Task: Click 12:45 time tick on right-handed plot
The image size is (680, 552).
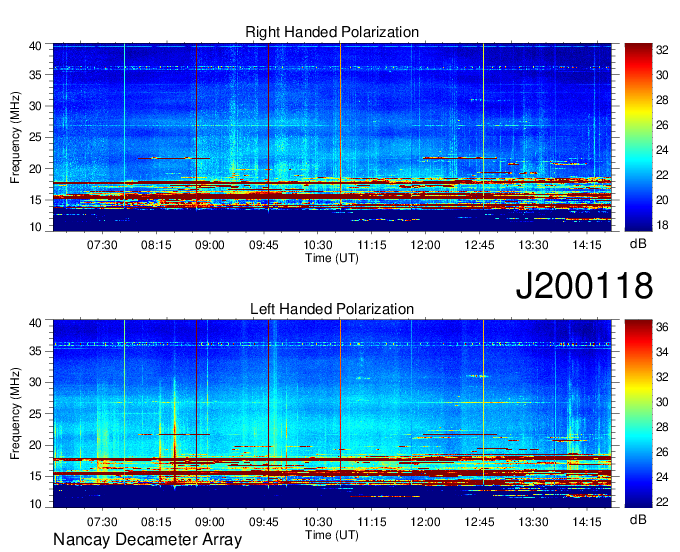Action: 479,245
